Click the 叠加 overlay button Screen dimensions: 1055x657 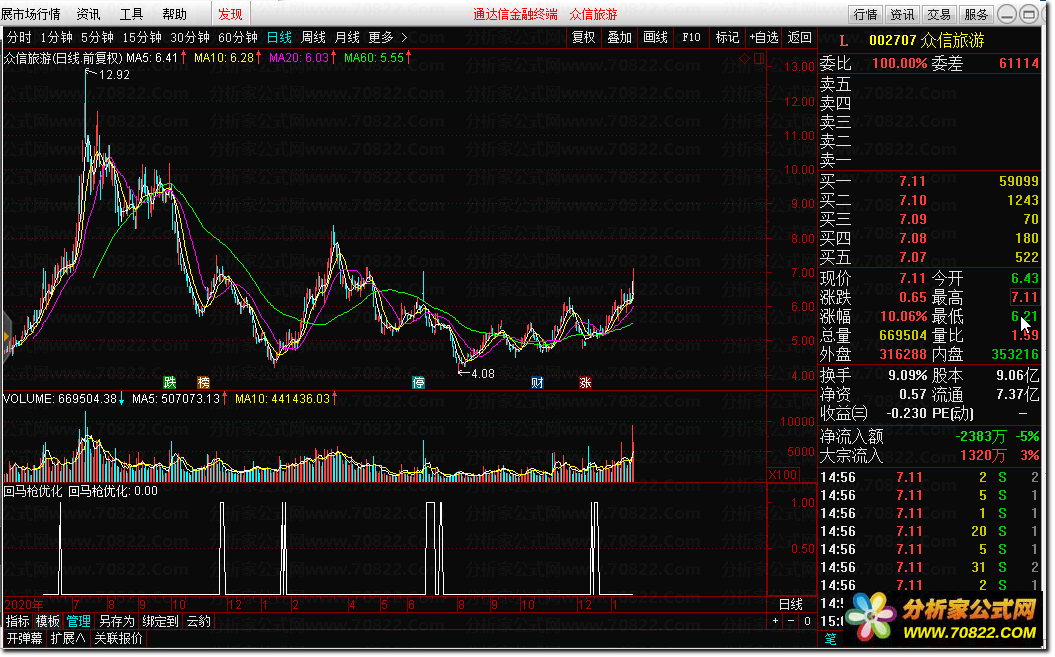(x=620, y=38)
